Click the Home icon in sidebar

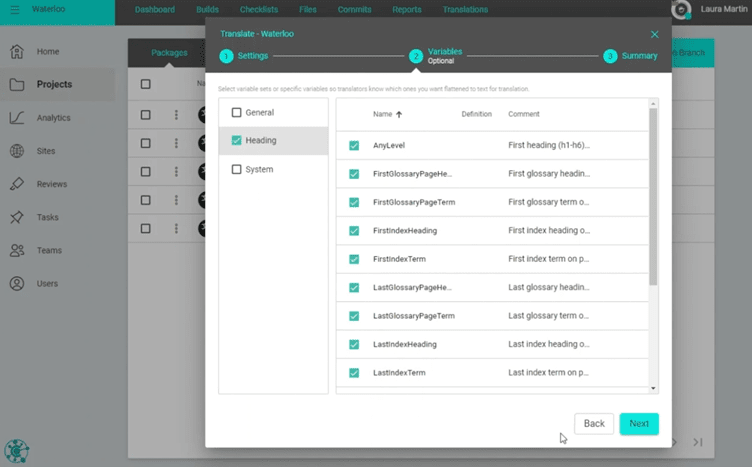point(17,51)
